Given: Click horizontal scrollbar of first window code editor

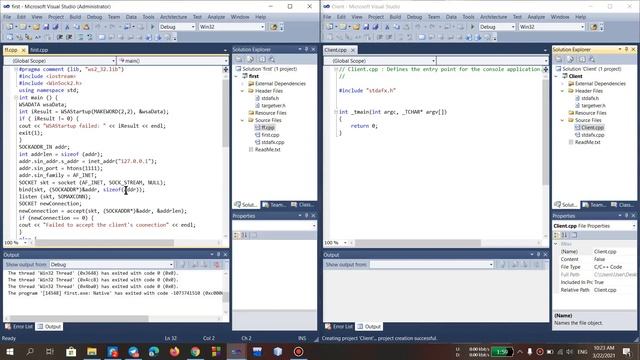Looking at the screenshot, I should coord(104,243).
